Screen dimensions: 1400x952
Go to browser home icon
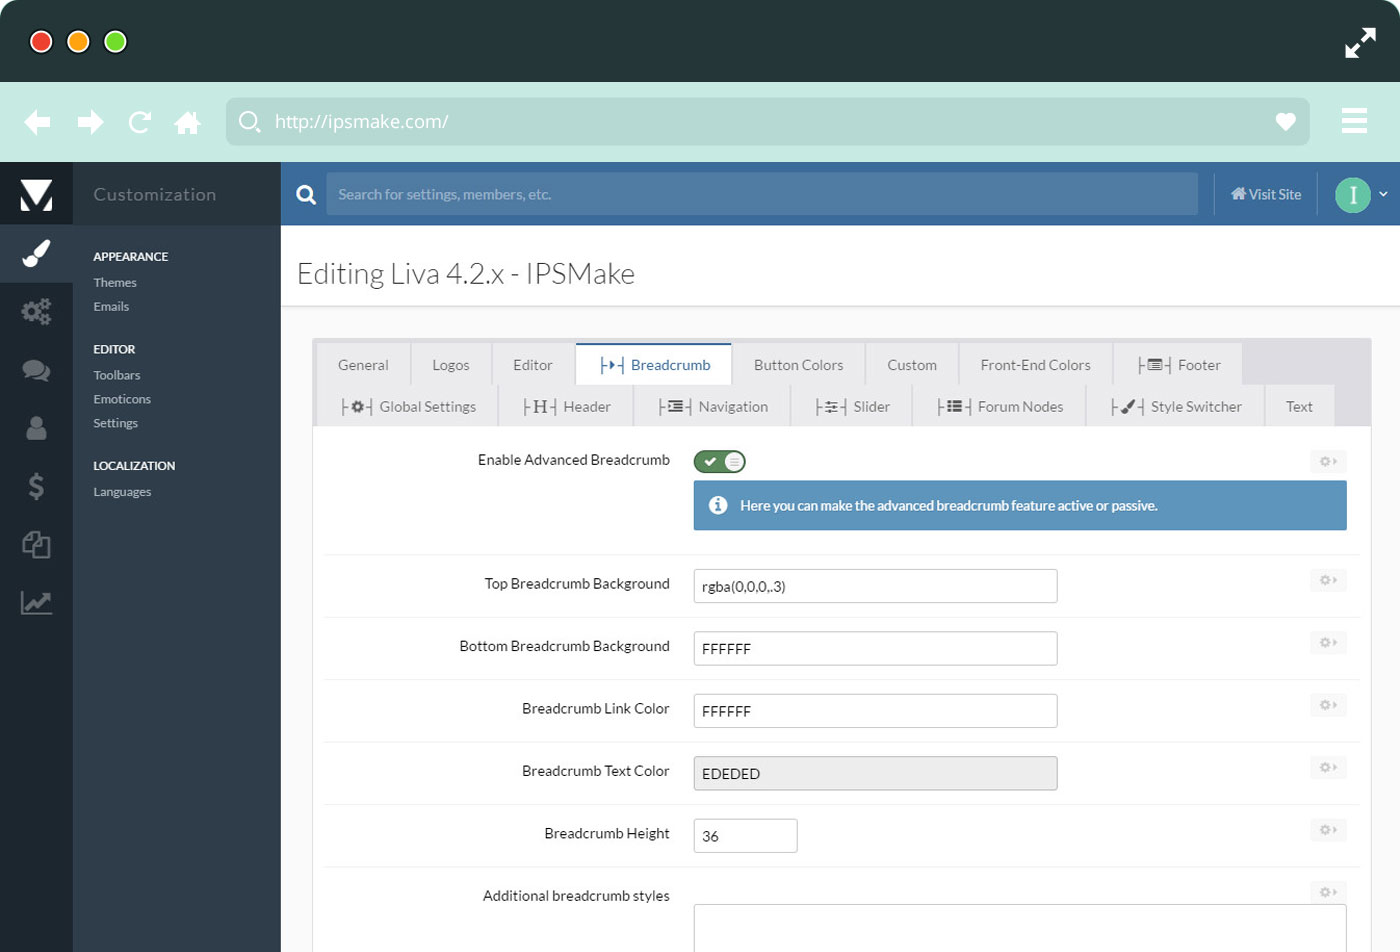click(x=187, y=122)
